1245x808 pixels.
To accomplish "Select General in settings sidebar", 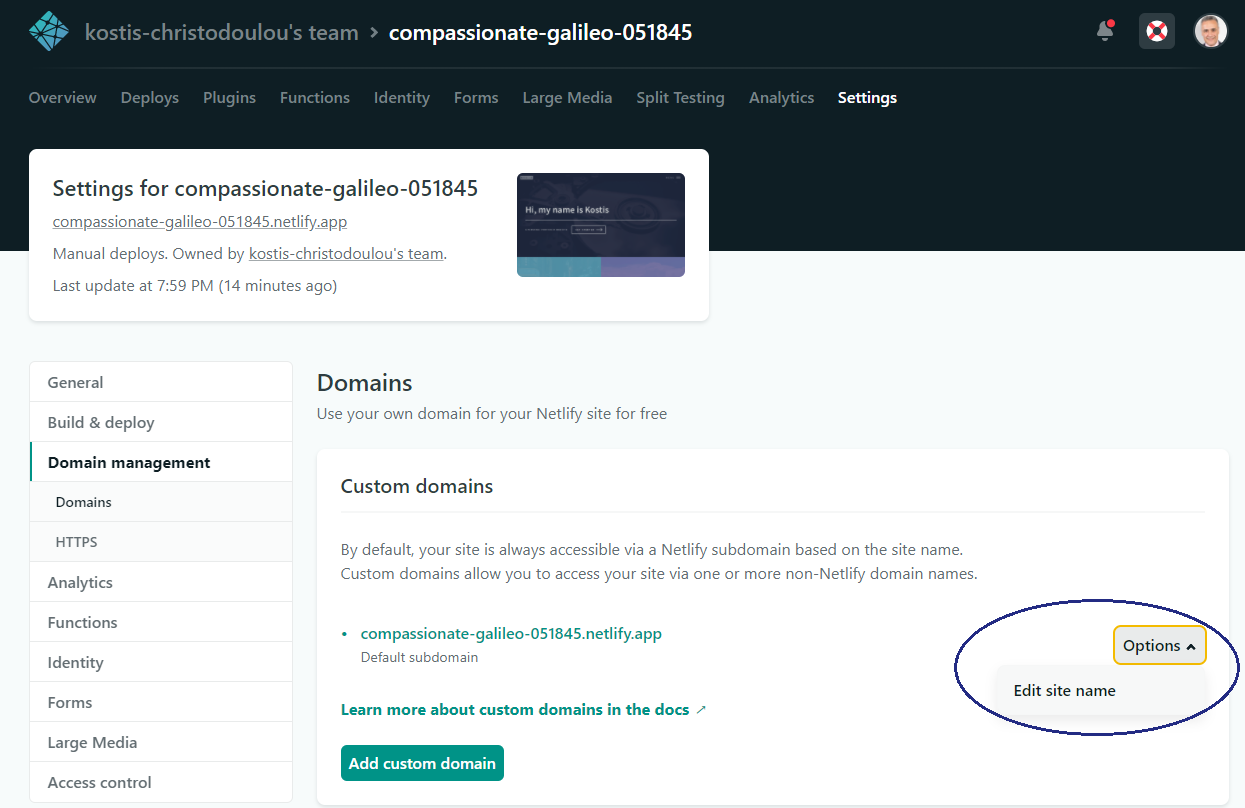I will 75,383.
